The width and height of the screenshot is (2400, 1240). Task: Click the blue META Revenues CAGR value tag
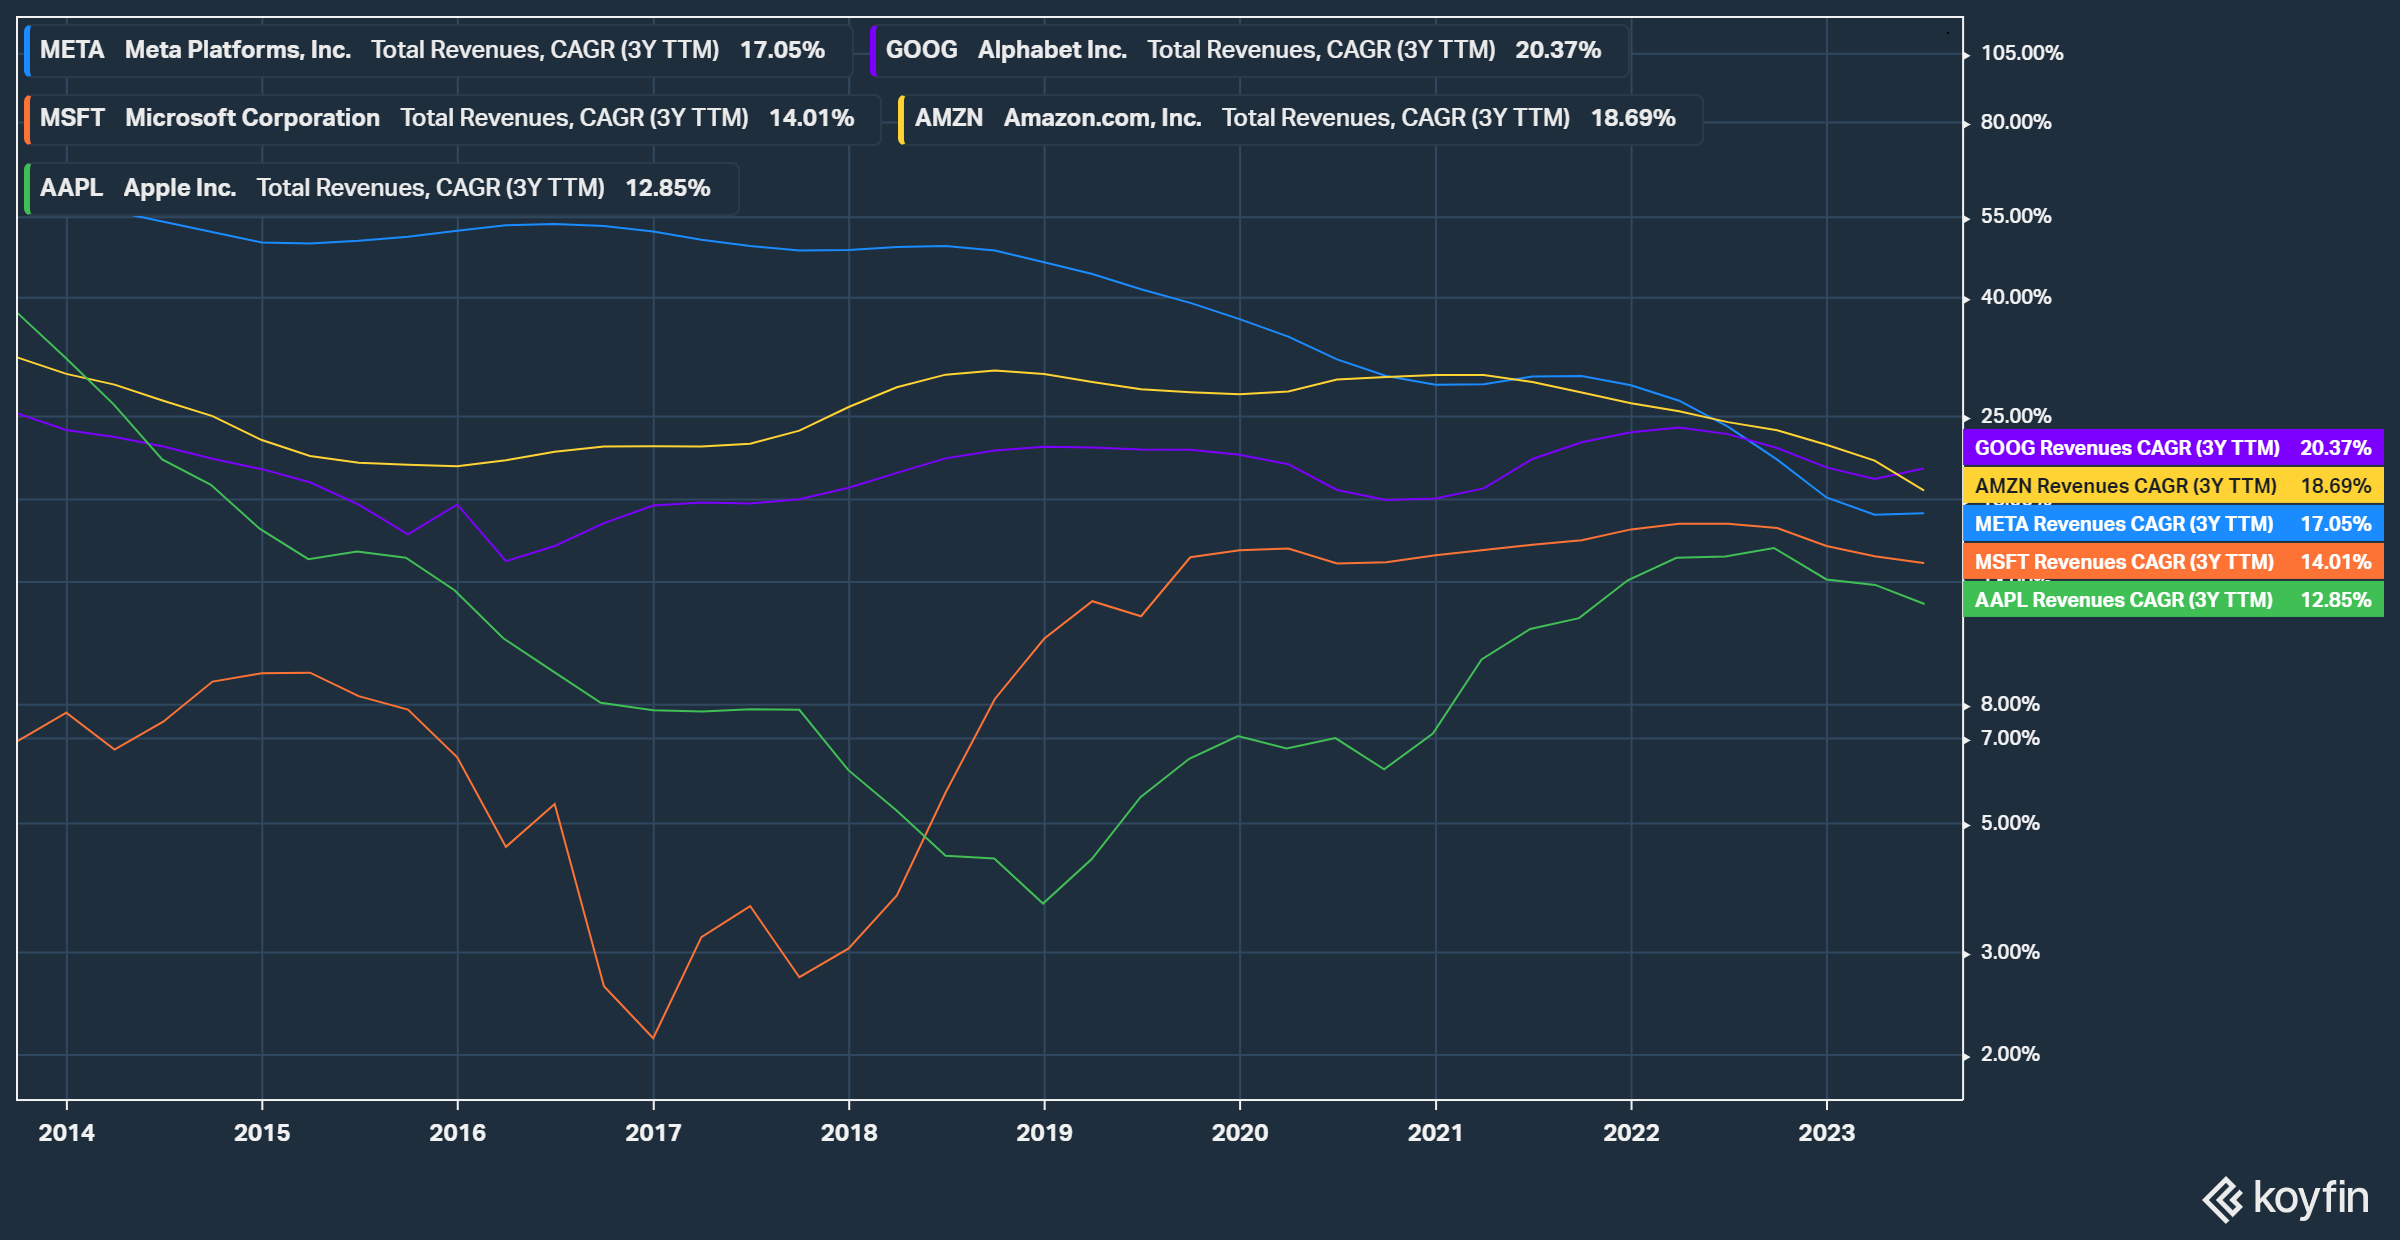2173,524
